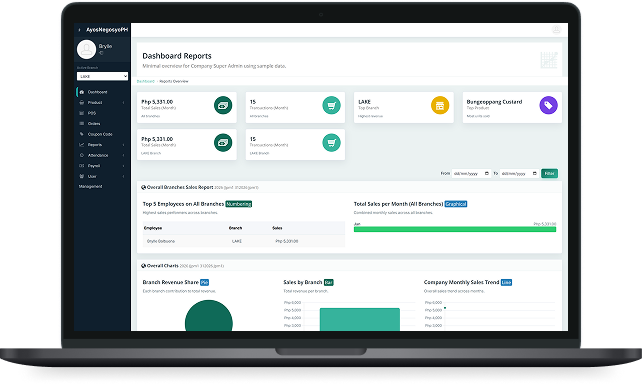Click the green Jan monthly sales bar

[455, 229]
